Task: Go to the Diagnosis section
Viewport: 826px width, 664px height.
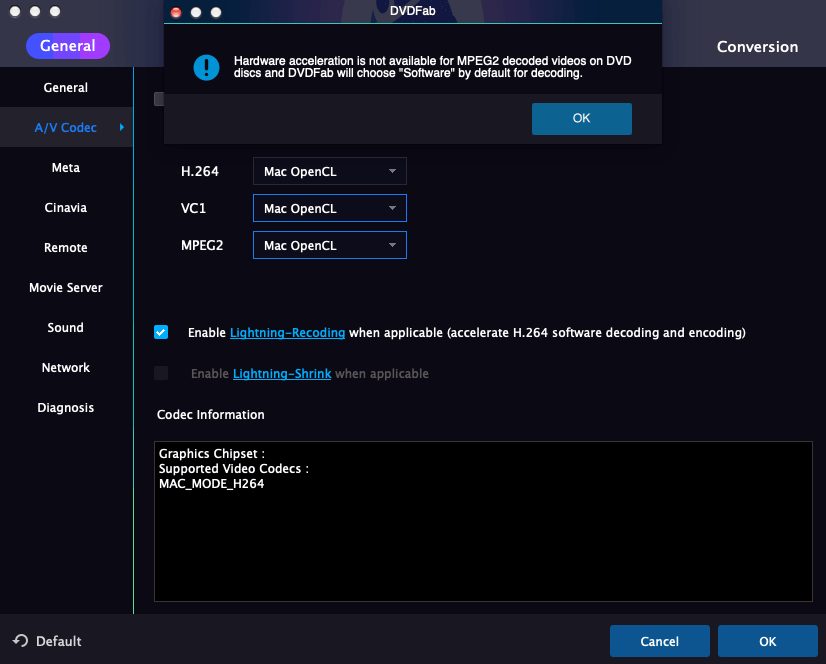Action: [x=66, y=408]
